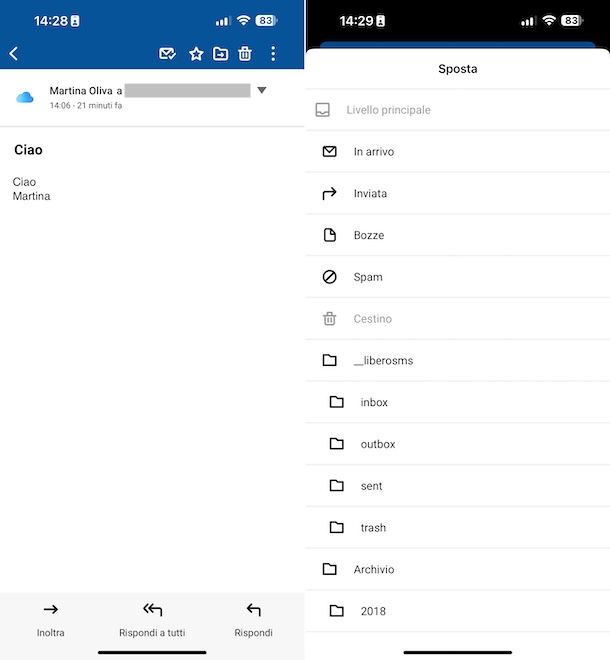The image size is (610, 660).
Task: Tap the iCloud sender avatar
Action: (25, 98)
